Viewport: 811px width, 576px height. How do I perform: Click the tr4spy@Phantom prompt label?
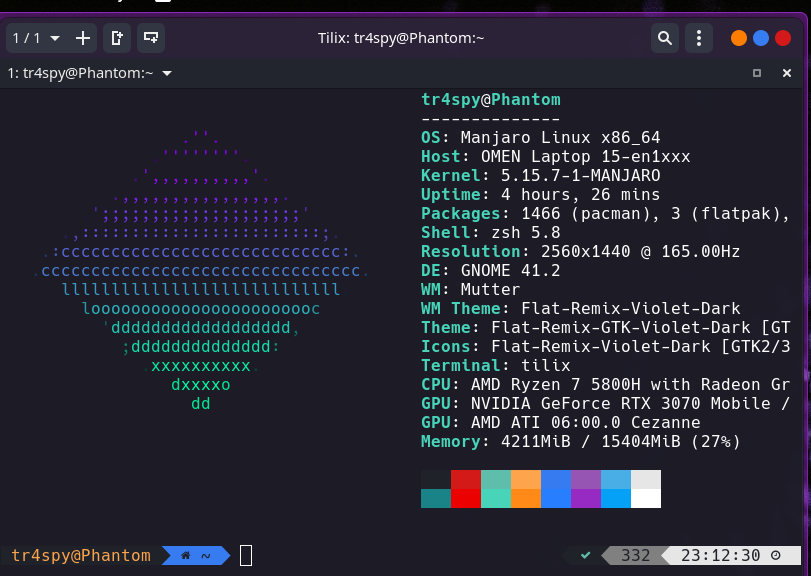[x=80, y=555]
